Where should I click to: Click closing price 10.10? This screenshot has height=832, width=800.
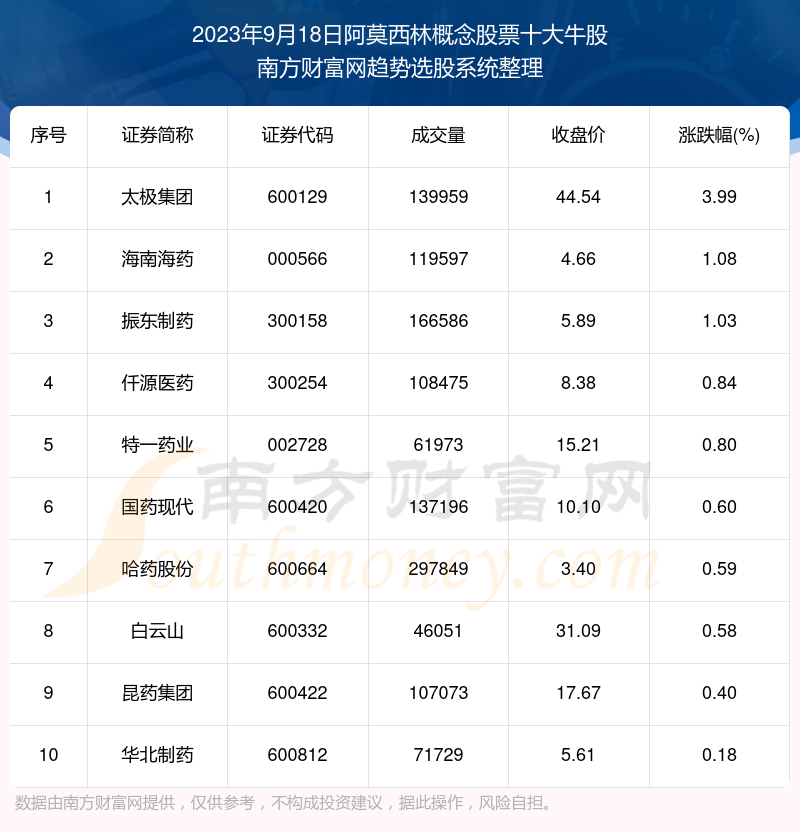tap(578, 507)
